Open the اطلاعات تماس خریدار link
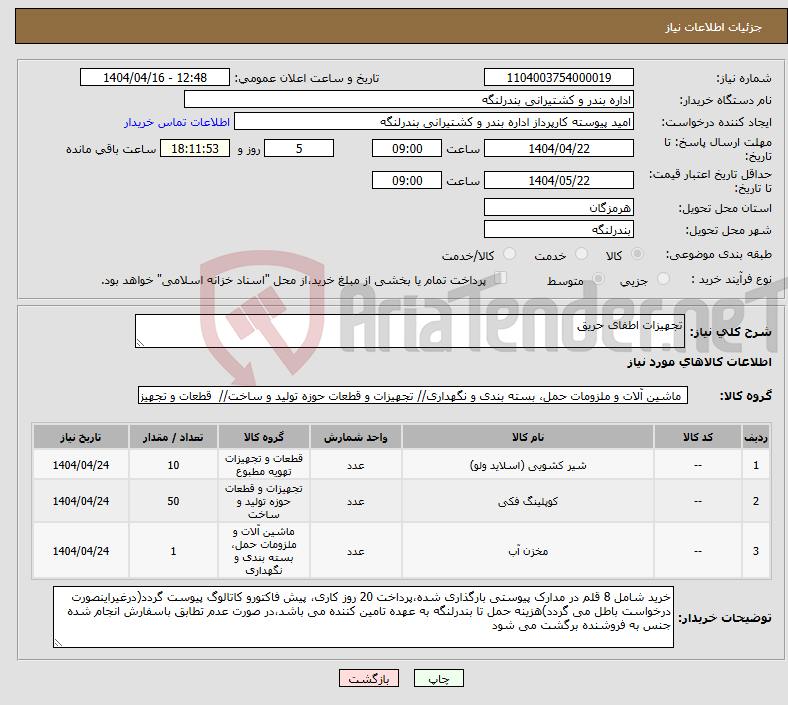This screenshot has width=788, height=705. tap(177, 122)
